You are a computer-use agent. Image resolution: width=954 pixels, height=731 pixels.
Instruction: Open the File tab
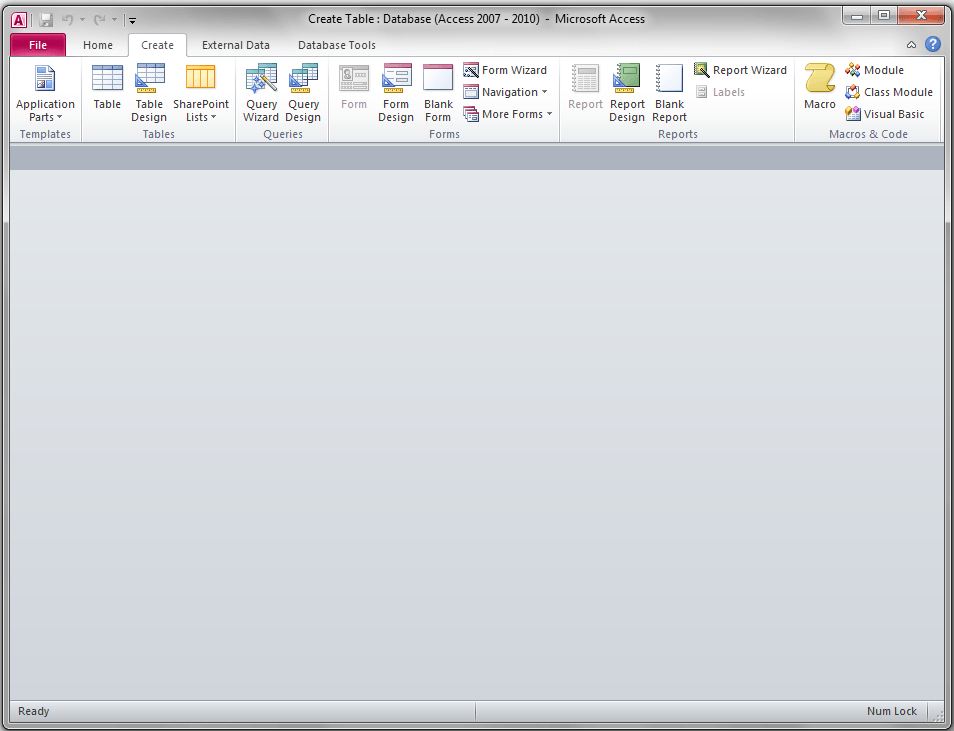tap(38, 45)
